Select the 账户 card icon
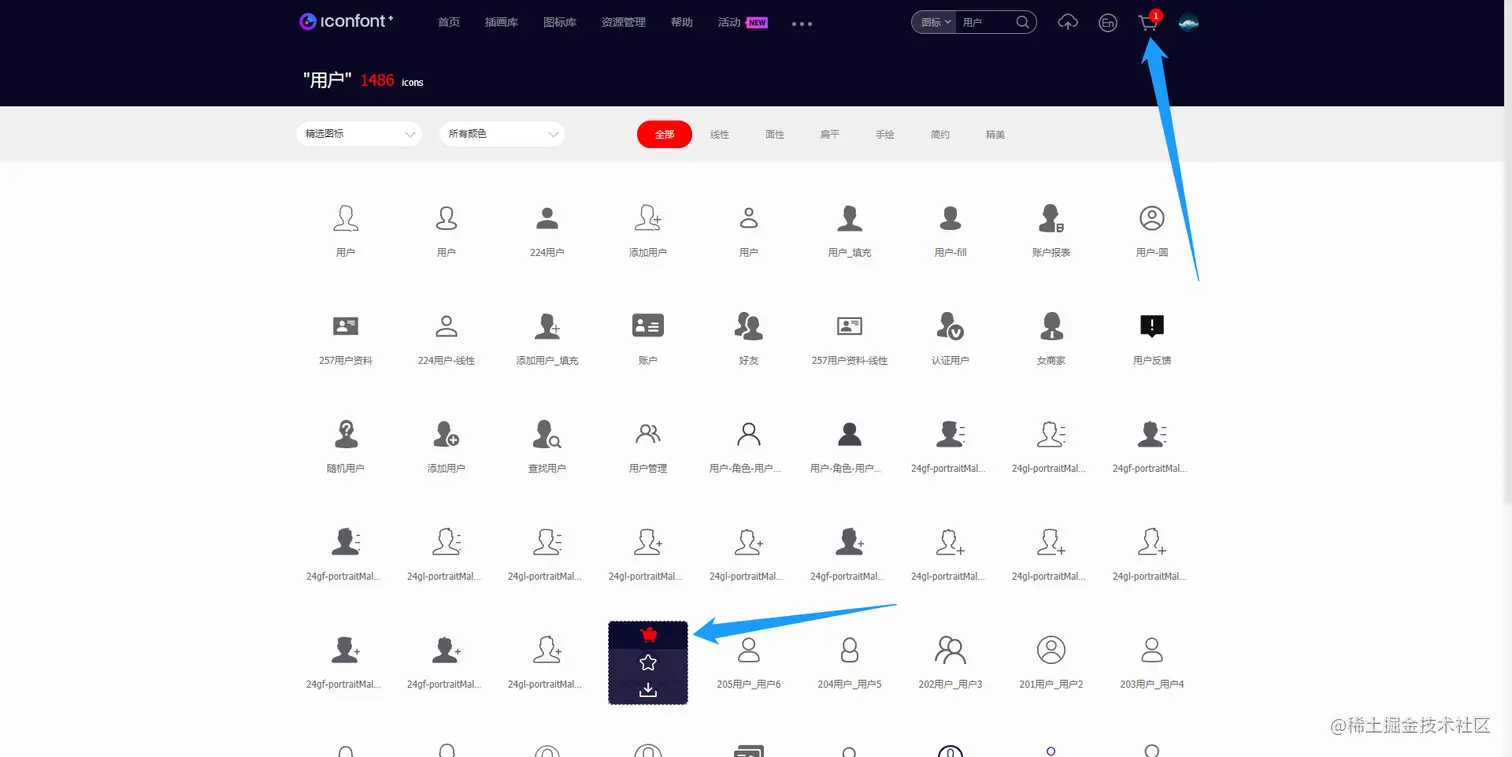Screen dimensions: 1512x757 (648, 326)
